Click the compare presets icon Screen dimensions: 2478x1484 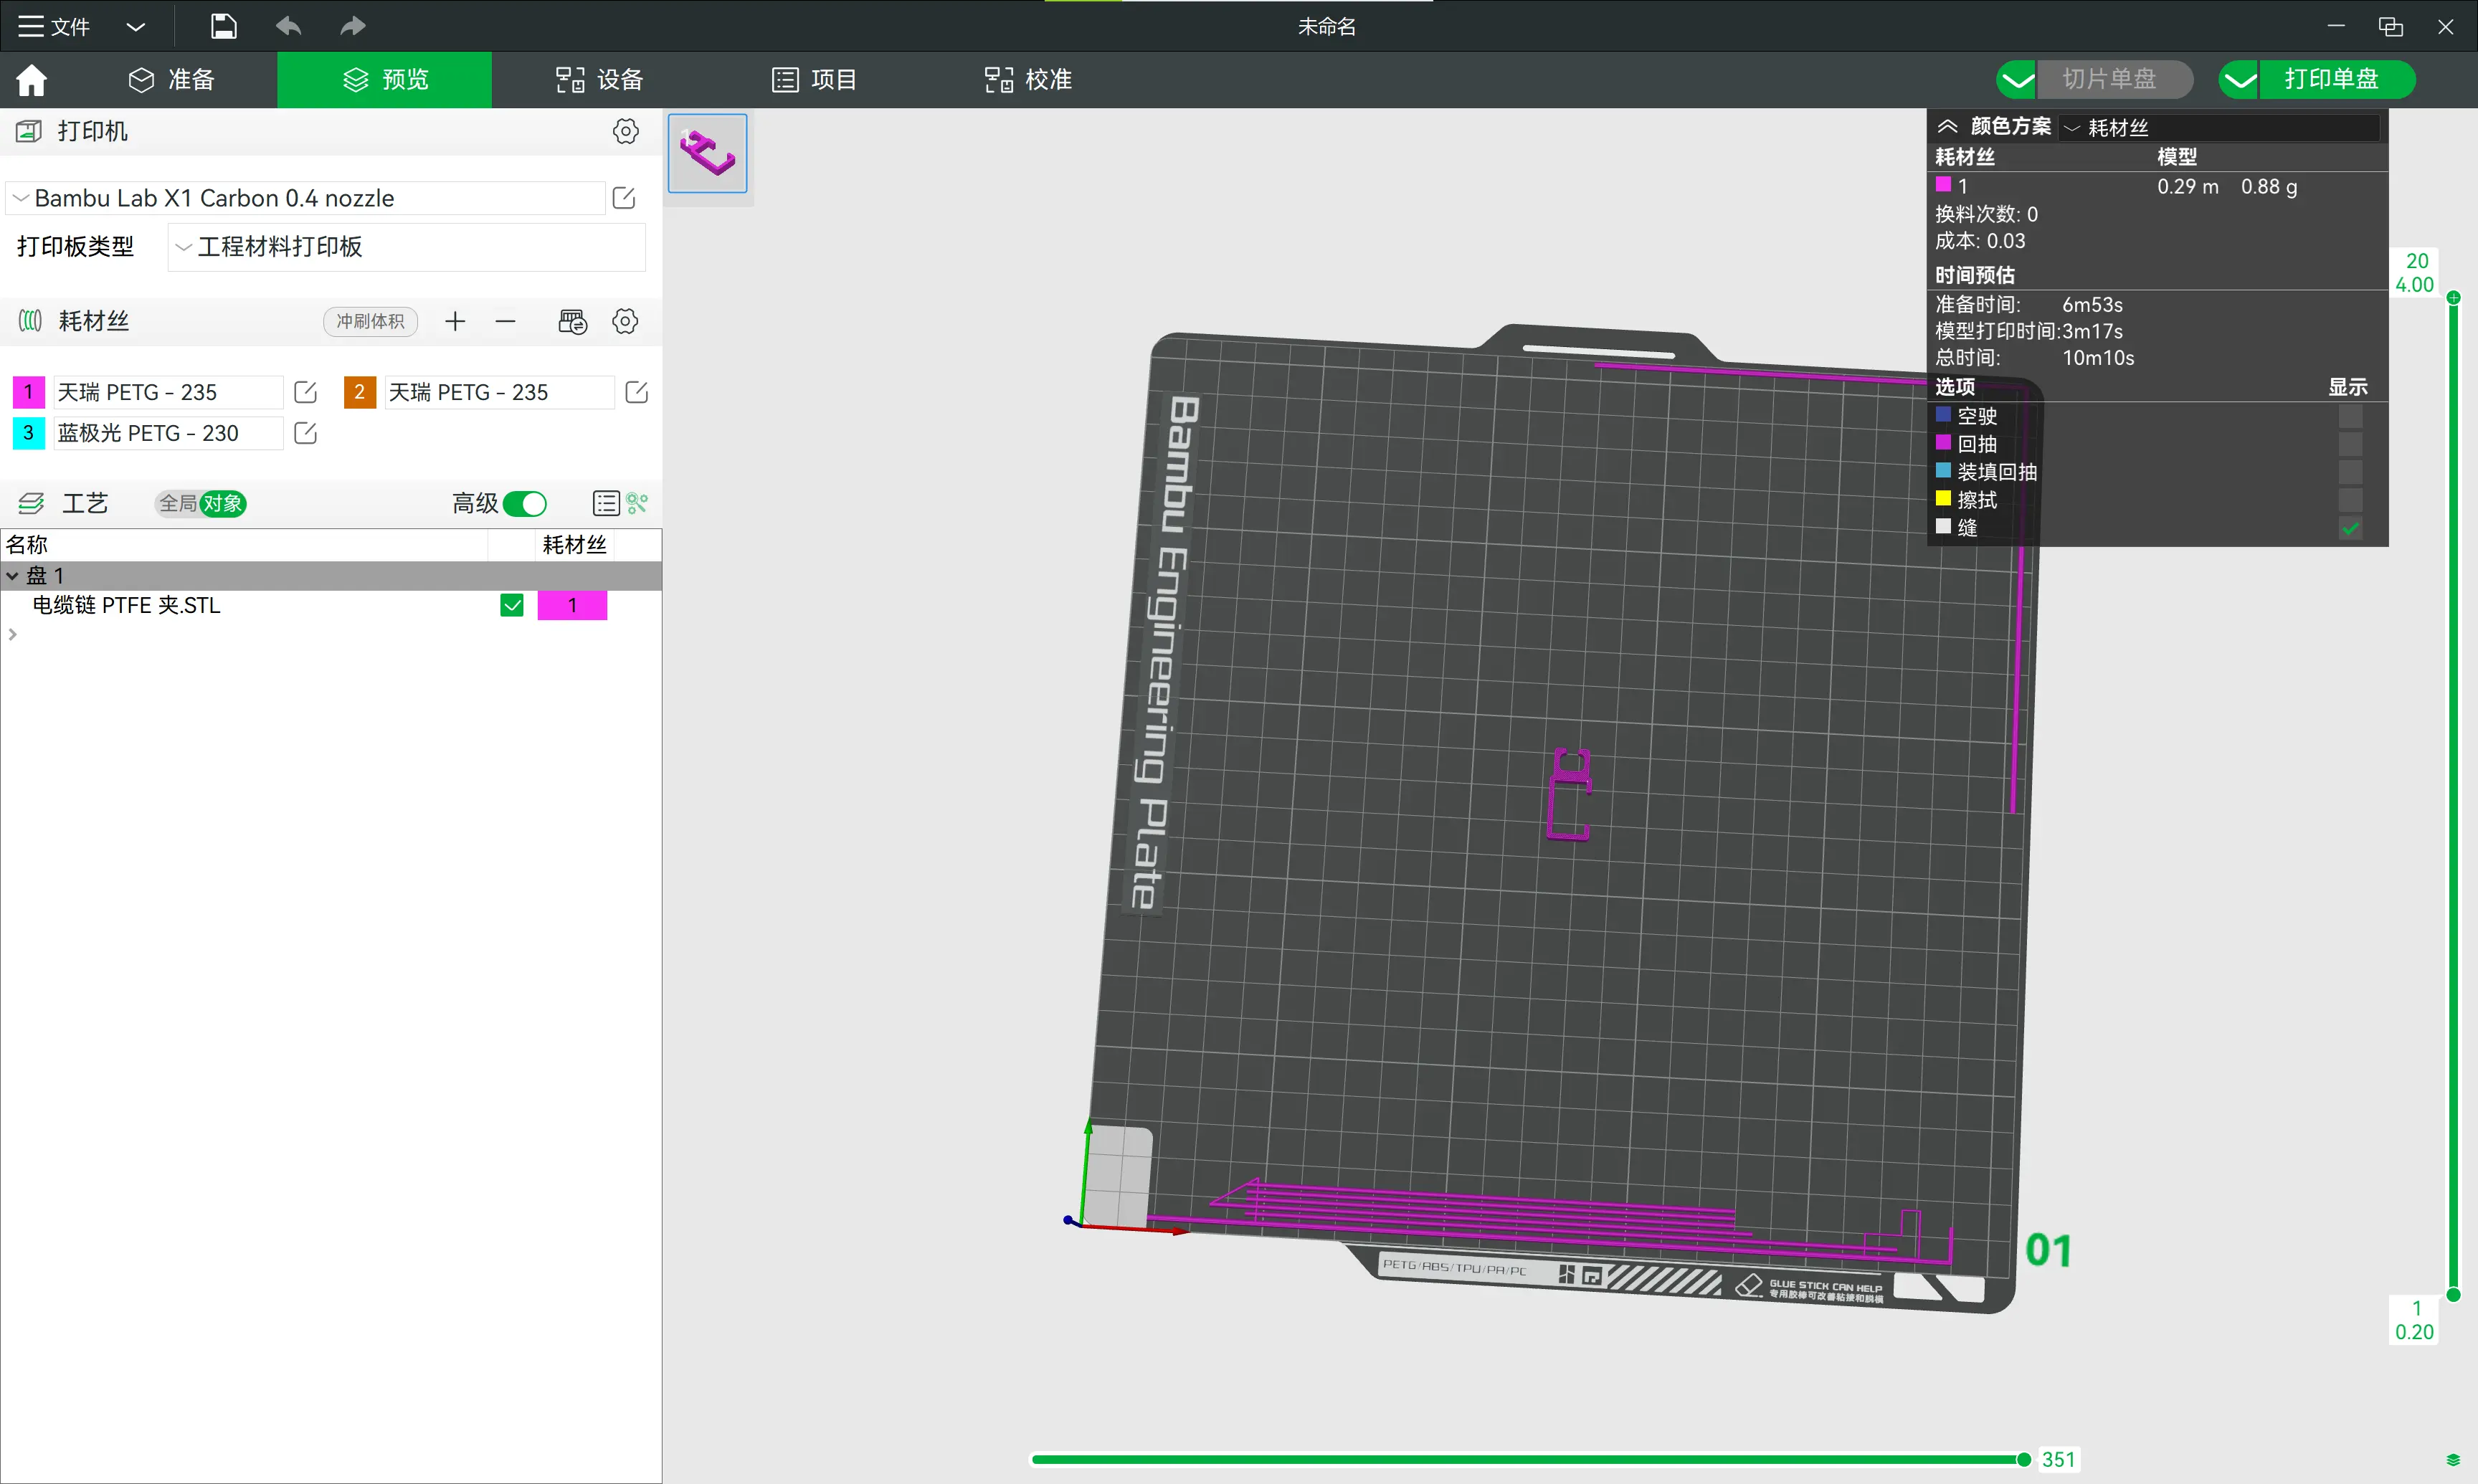pyautogui.click(x=637, y=503)
